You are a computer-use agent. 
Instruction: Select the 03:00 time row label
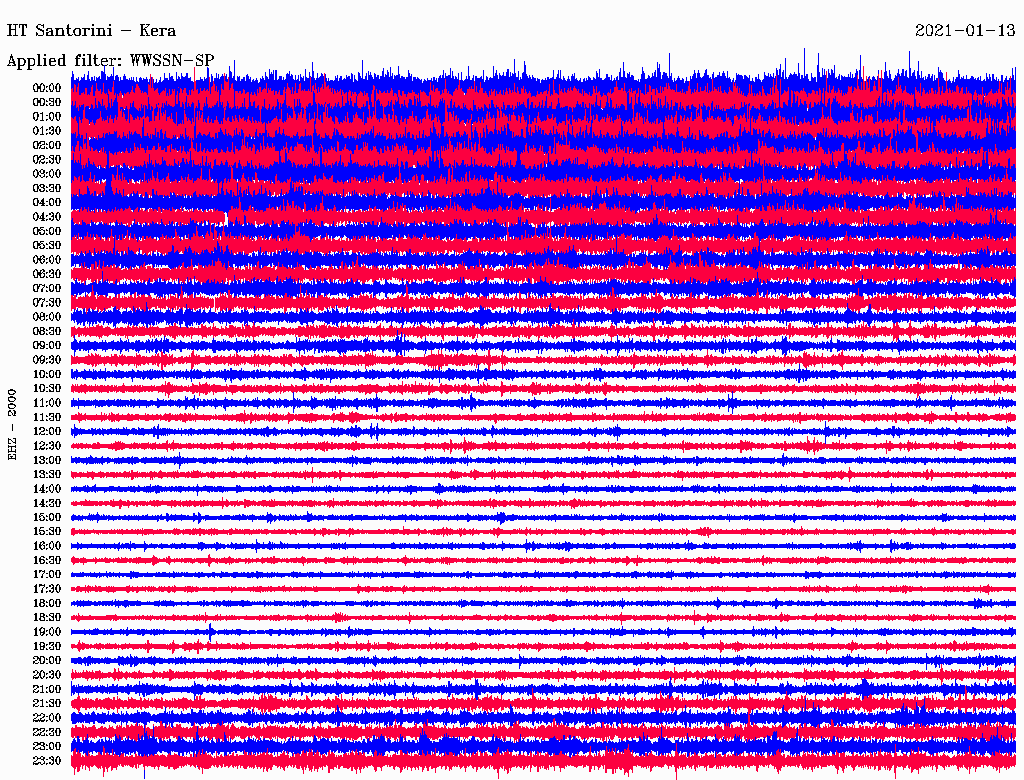[47, 174]
